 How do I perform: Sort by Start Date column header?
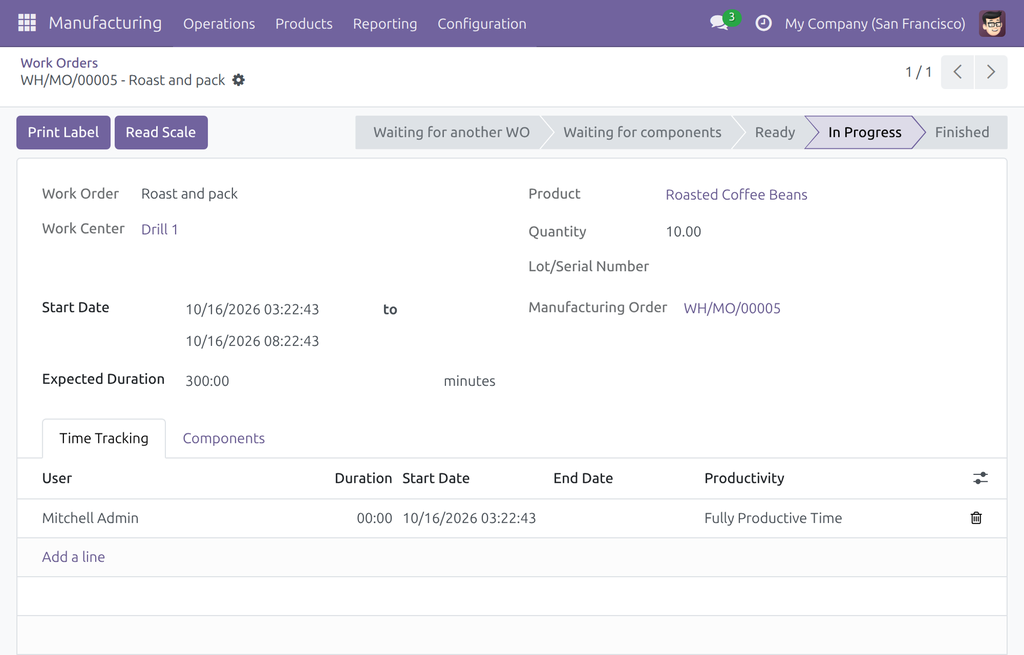[x=436, y=478]
